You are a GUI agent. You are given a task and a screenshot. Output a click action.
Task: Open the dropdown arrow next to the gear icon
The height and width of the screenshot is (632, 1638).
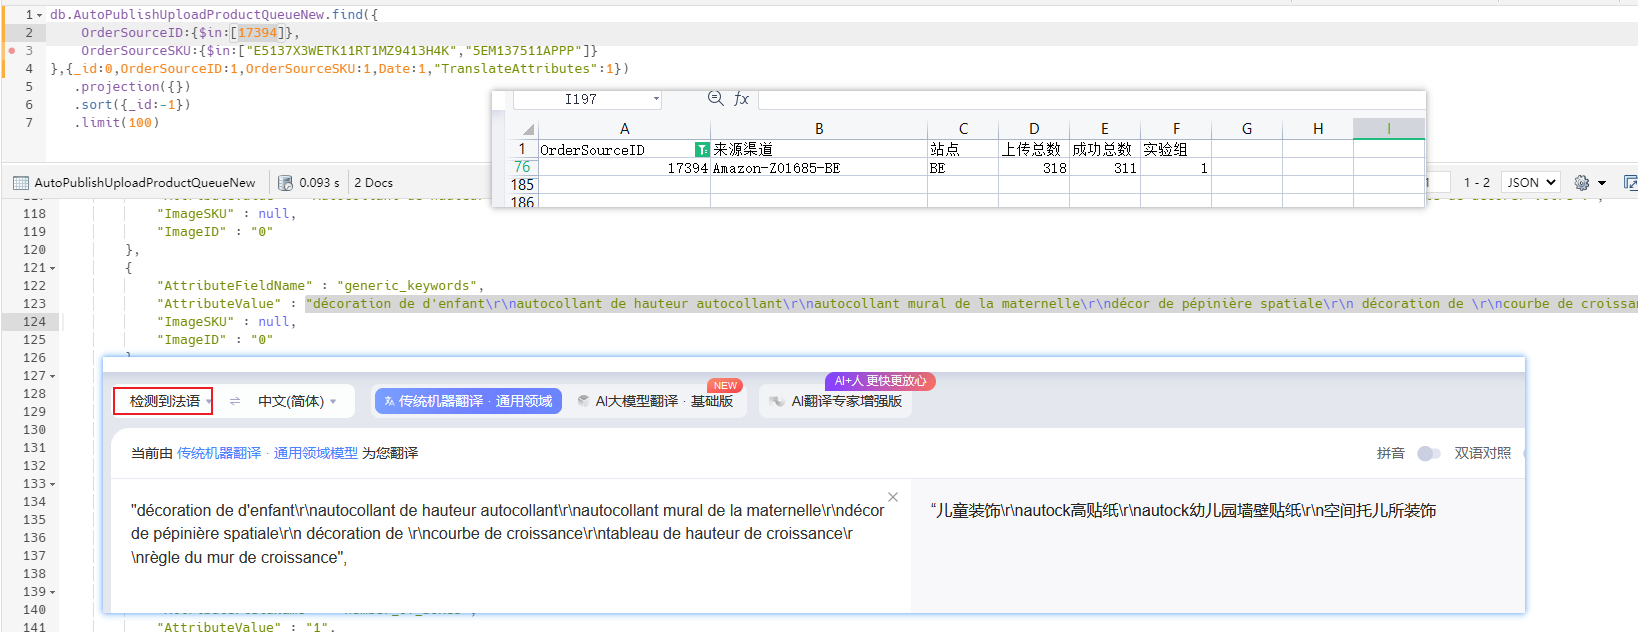point(1602,183)
